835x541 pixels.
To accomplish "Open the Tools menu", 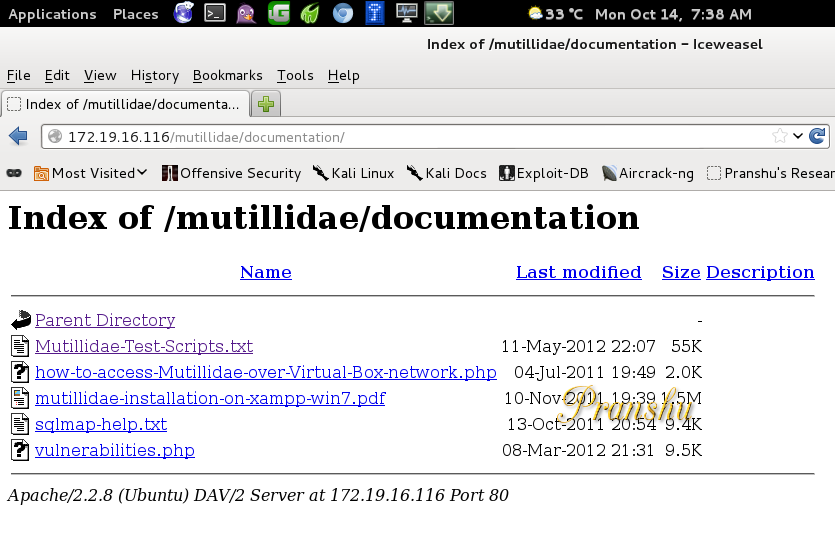I will pyautogui.click(x=295, y=76).
